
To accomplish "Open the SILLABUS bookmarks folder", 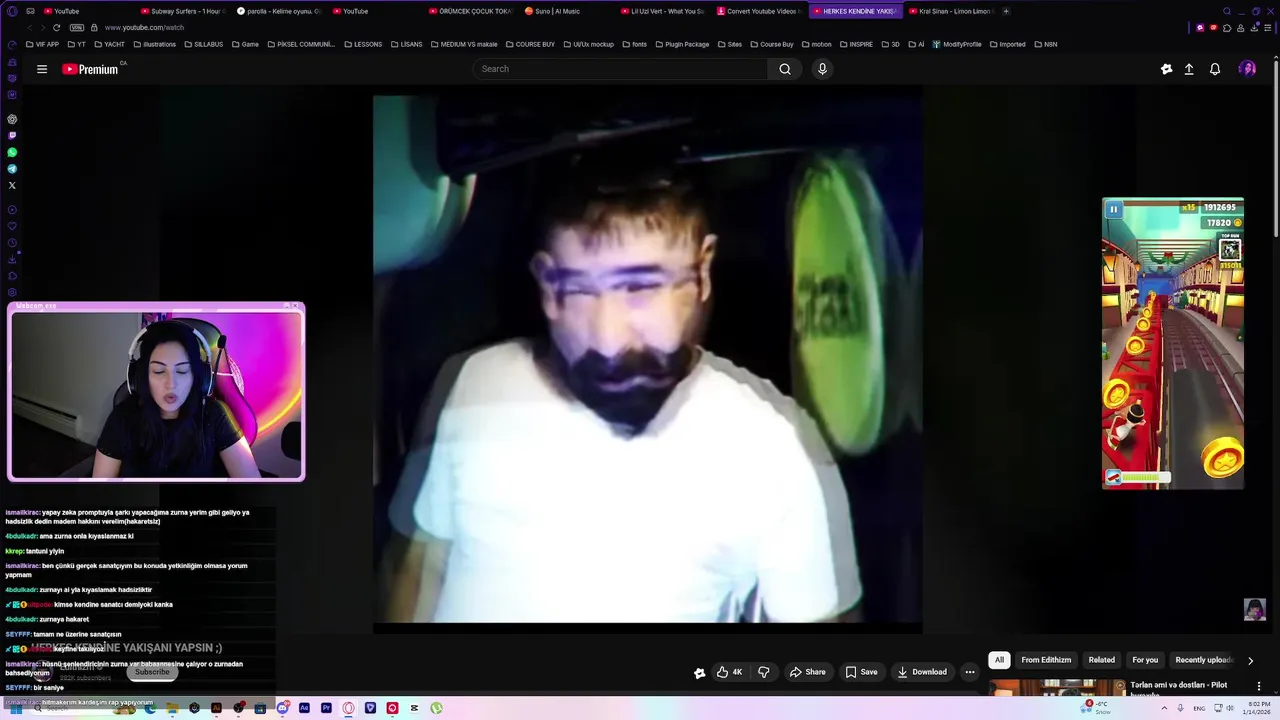I will tap(203, 44).
